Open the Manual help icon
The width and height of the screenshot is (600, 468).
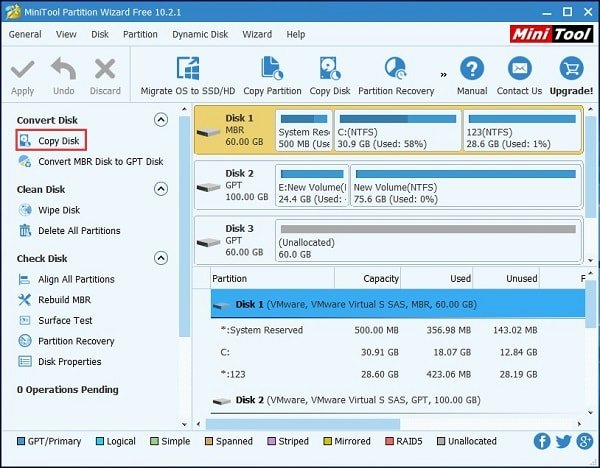(x=472, y=68)
